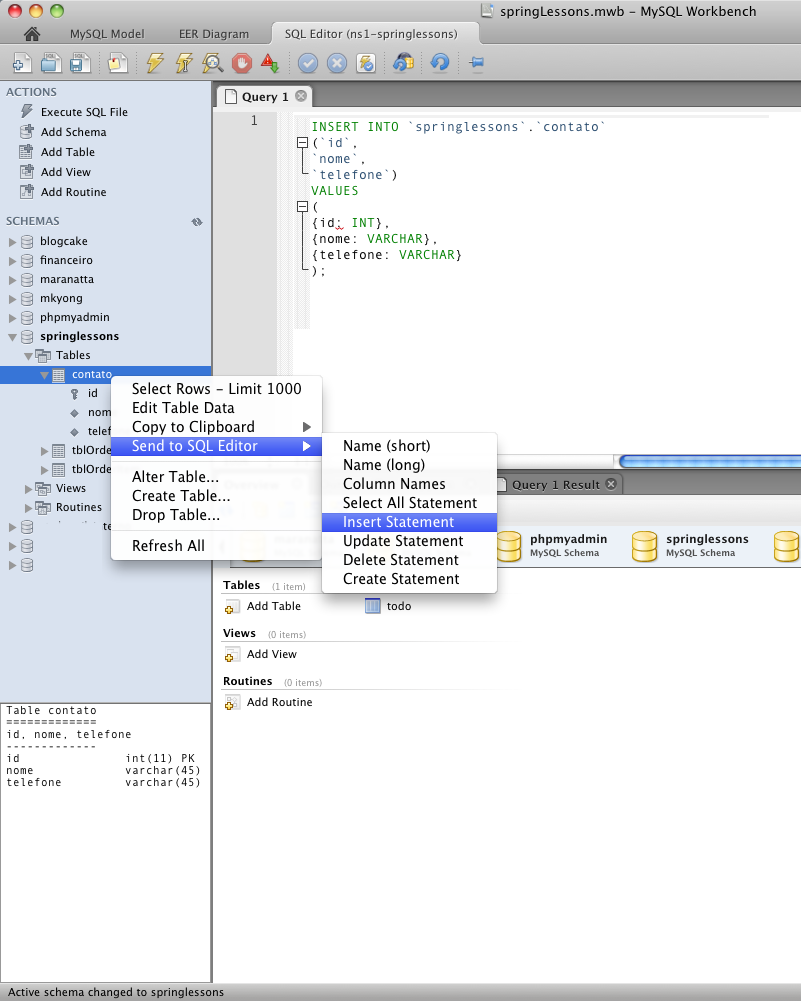Expand the financeiro schema
Image resolution: width=801 pixels, height=1001 pixels.
12,260
